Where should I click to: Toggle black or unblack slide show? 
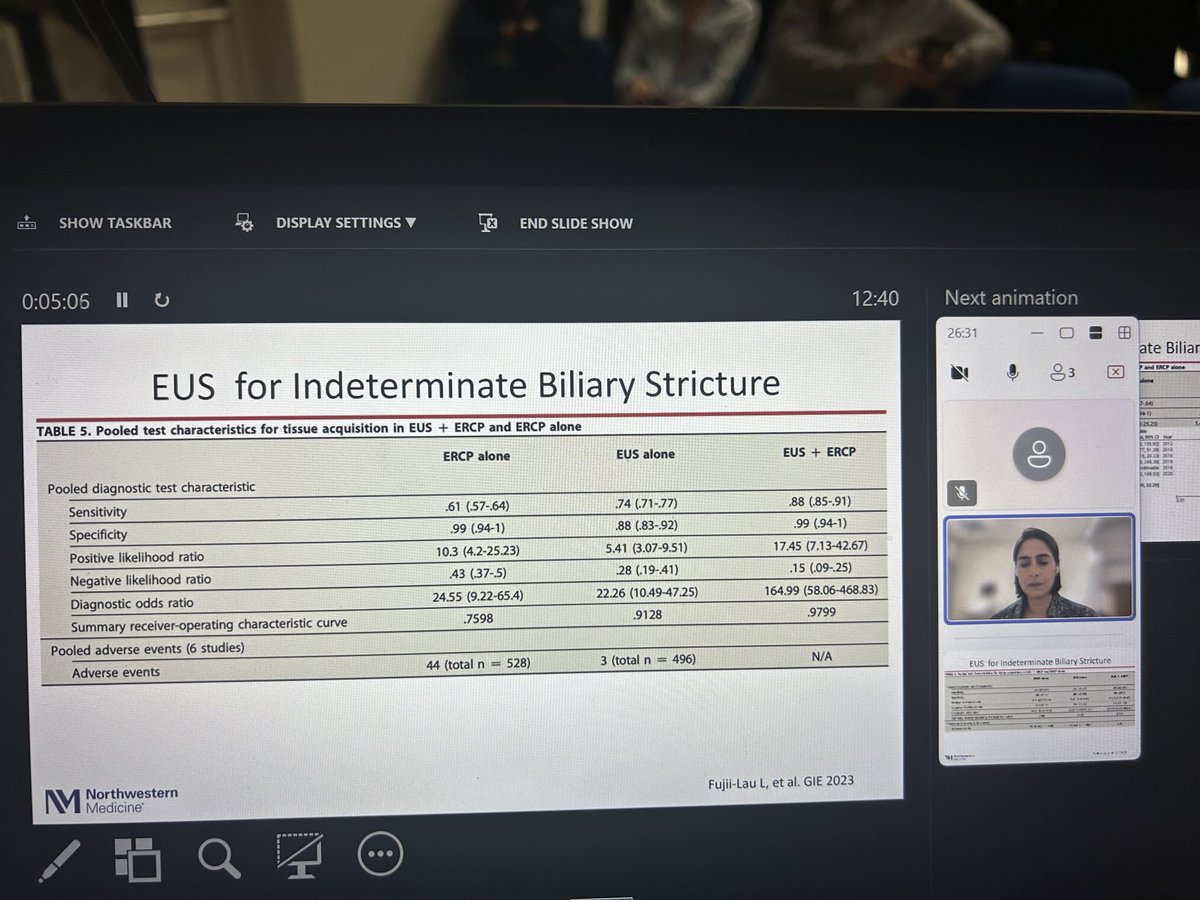[x=299, y=857]
